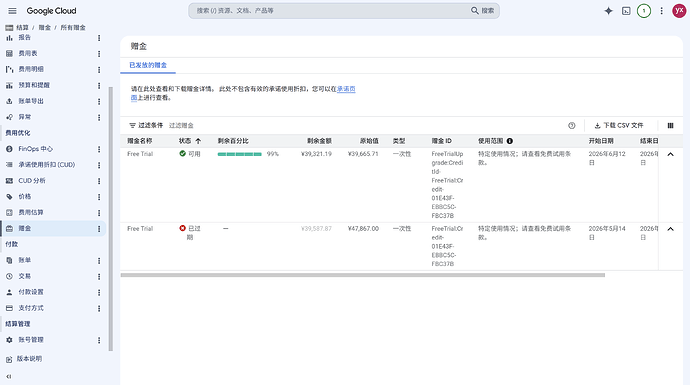Click the 承诺使用折扣 (CUD) sidebar icon
Viewport: 690px width, 385px height.
click(9, 165)
